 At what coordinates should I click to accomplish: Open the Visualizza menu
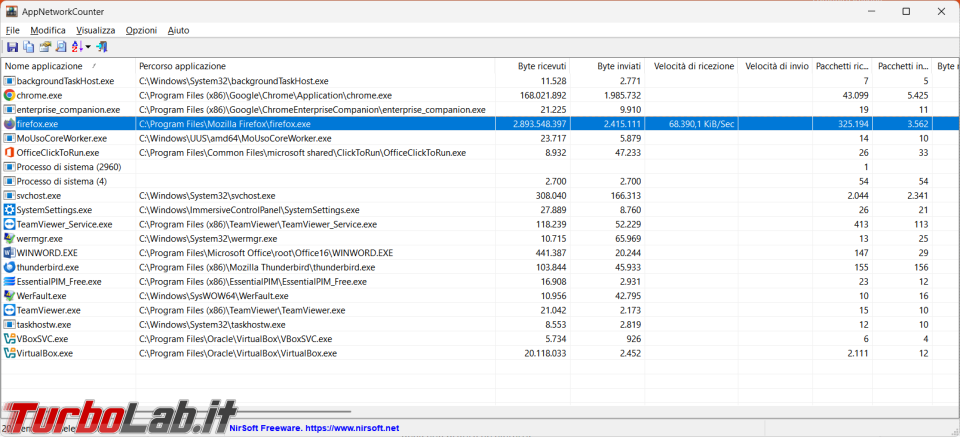96,30
